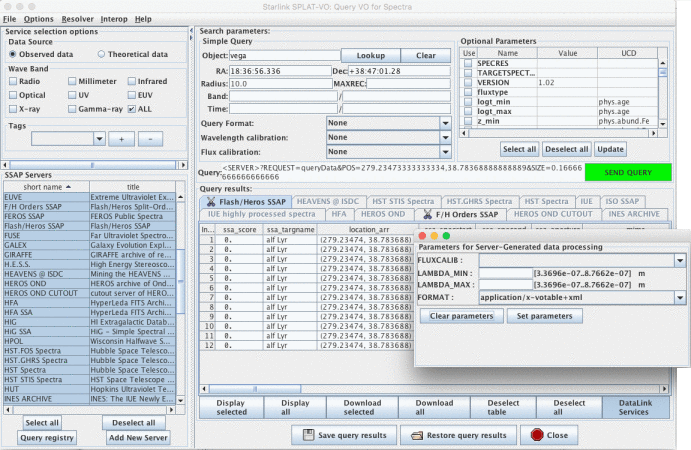The height and width of the screenshot is (450, 691).
Task: Tick the Gamma-ray wave band checkbox
Action: click(72, 109)
